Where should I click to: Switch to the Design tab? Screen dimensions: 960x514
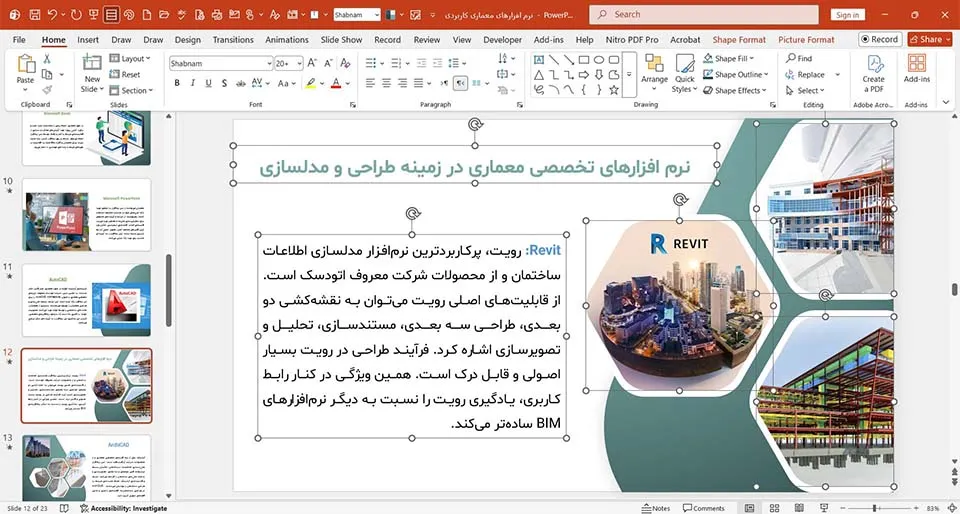187,40
